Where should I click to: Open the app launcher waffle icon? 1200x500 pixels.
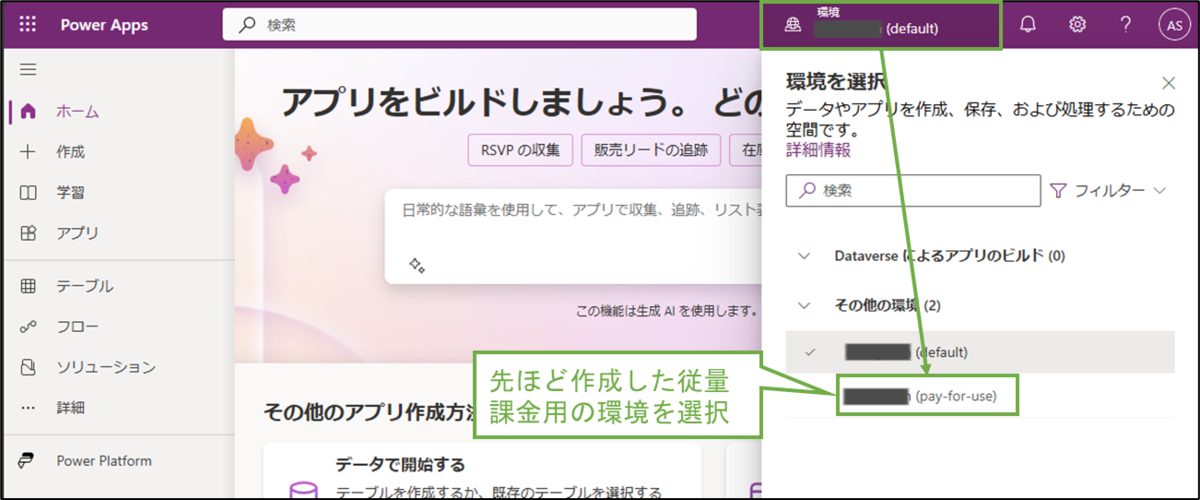[x=27, y=25]
